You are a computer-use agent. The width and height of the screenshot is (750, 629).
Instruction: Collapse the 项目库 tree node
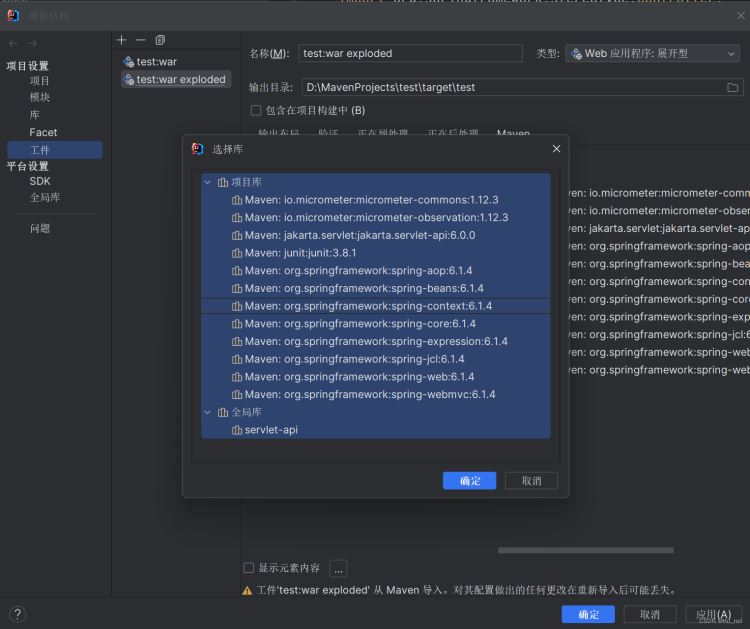pyautogui.click(x=208, y=182)
